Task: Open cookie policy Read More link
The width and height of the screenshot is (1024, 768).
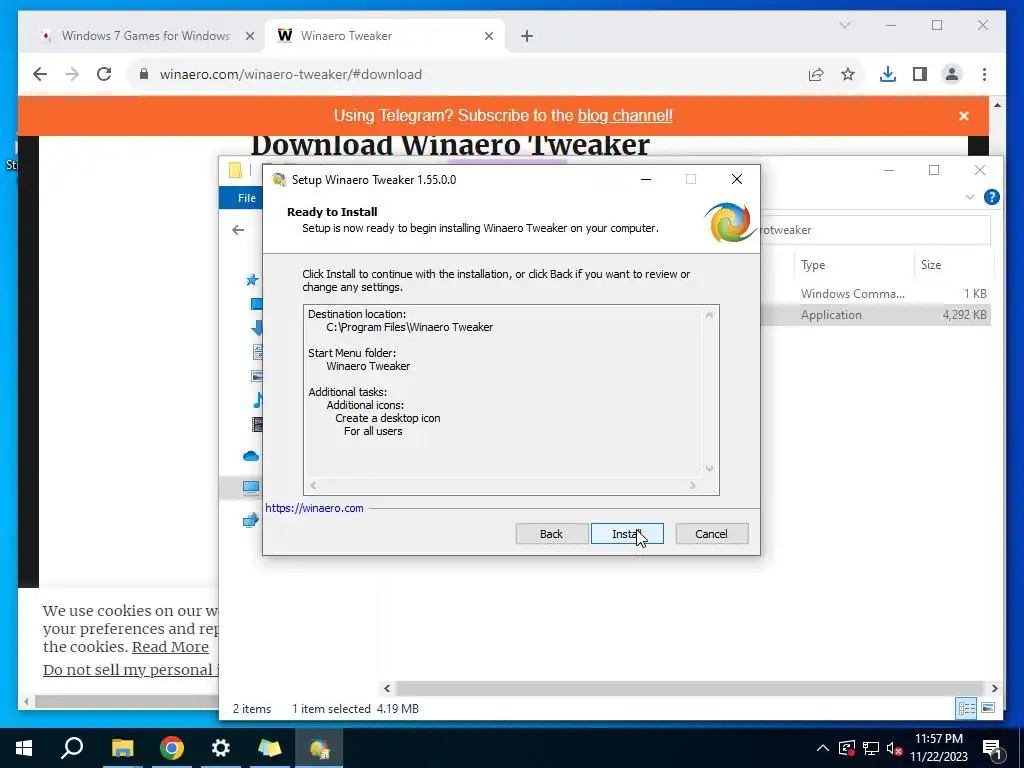Action: [x=170, y=647]
